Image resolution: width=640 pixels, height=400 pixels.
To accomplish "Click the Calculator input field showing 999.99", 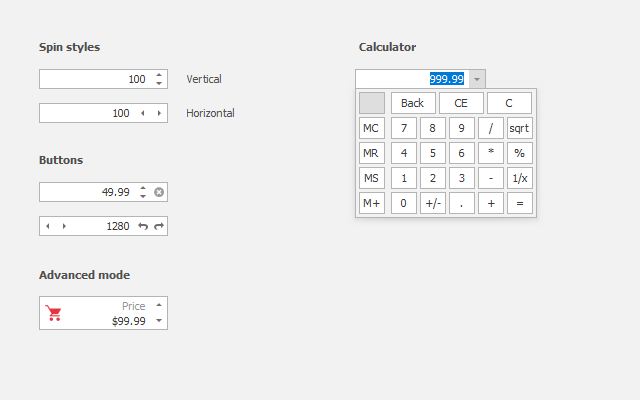I will (x=410, y=79).
